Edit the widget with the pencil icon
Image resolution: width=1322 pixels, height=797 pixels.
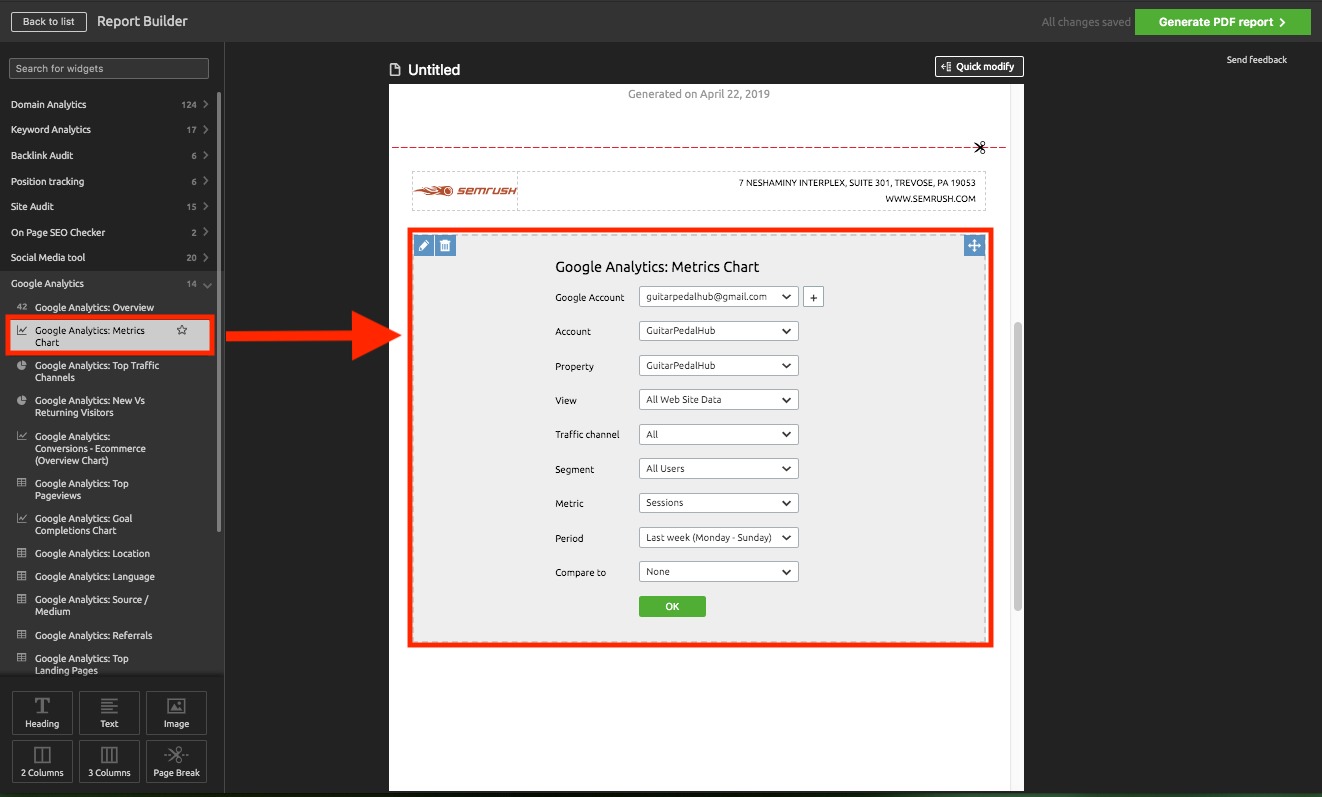click(423, 245)
